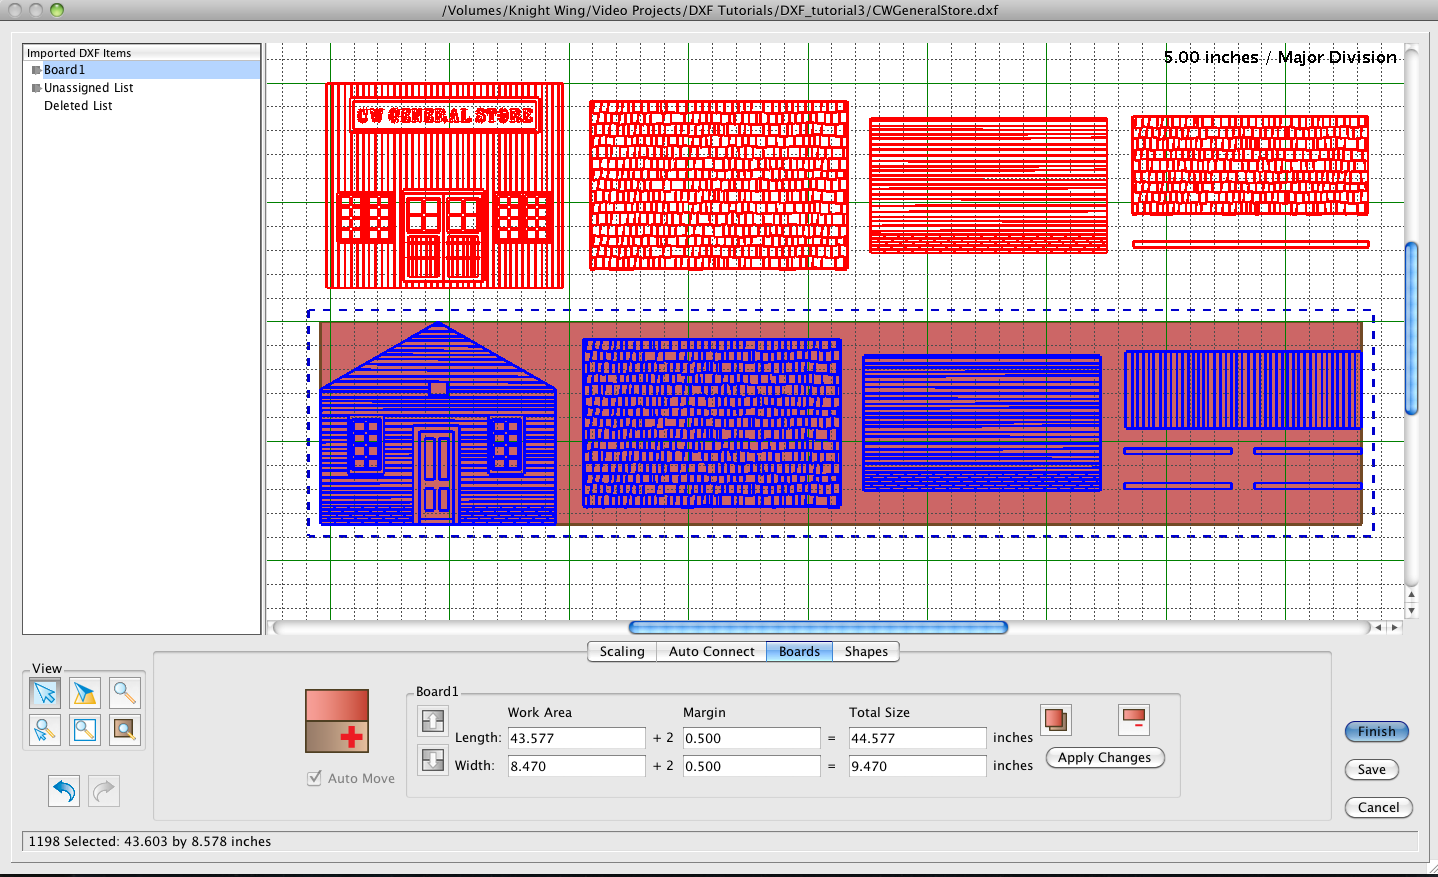Image resolution: width=1438 pixels, height=877 pixels.
Task: Click the Cancel button
Action: pyautogui.click(x=1379, y=807)
